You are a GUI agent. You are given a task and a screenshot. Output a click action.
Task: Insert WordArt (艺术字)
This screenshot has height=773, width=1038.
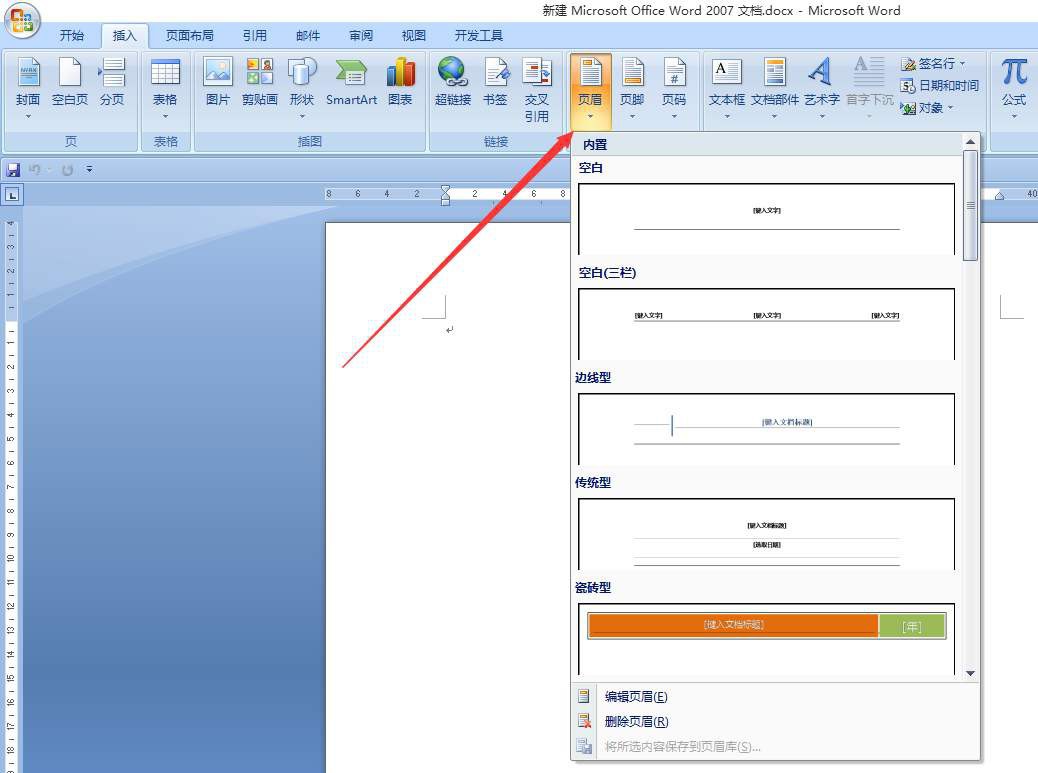click(x=822, y=89)
